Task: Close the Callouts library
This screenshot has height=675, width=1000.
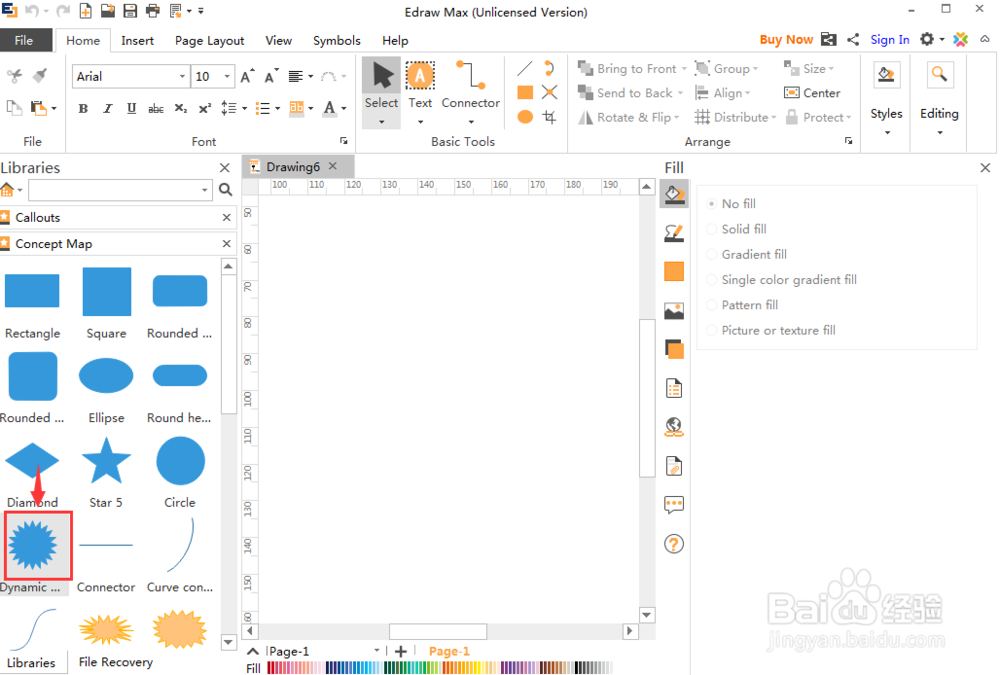Action: (226, 218)
